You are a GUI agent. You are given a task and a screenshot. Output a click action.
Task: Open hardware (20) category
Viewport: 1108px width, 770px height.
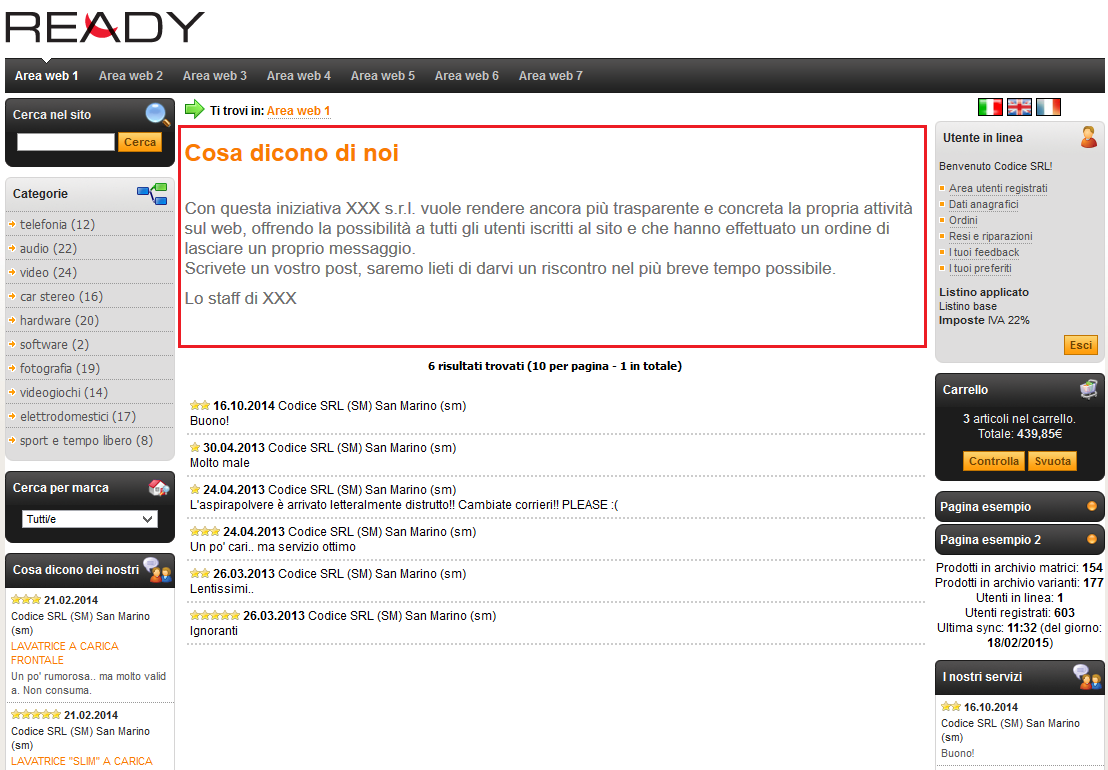pyautogui.click(x=59, y=321)
